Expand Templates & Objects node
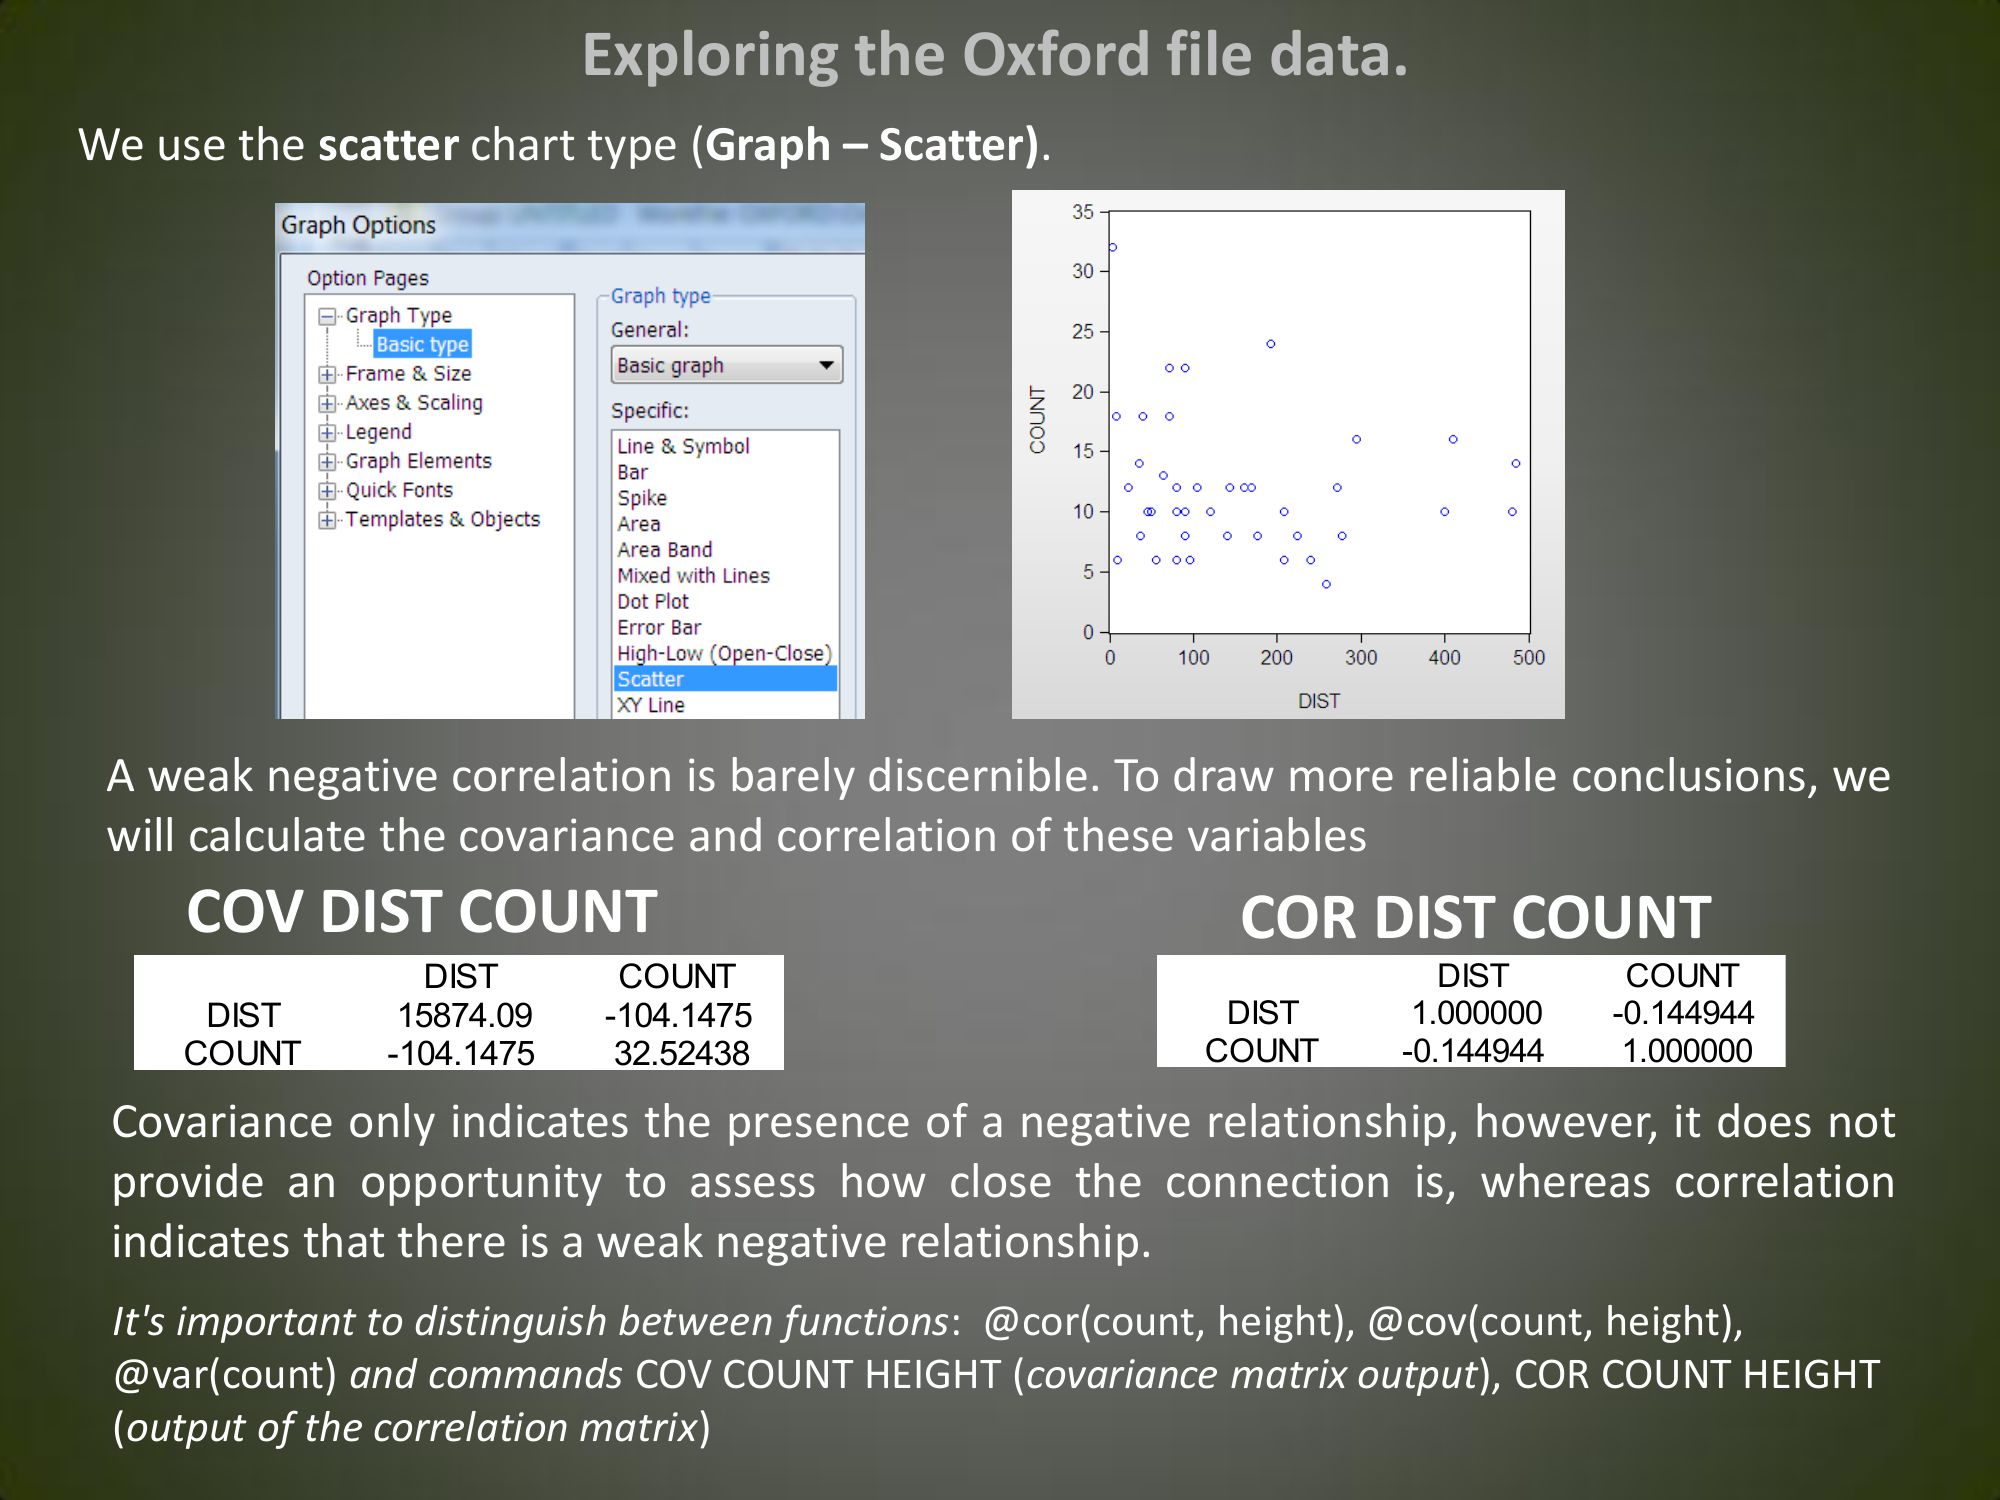This screenshot has height=1500, width=2000. pyautogui.click(x=326, y=520)
